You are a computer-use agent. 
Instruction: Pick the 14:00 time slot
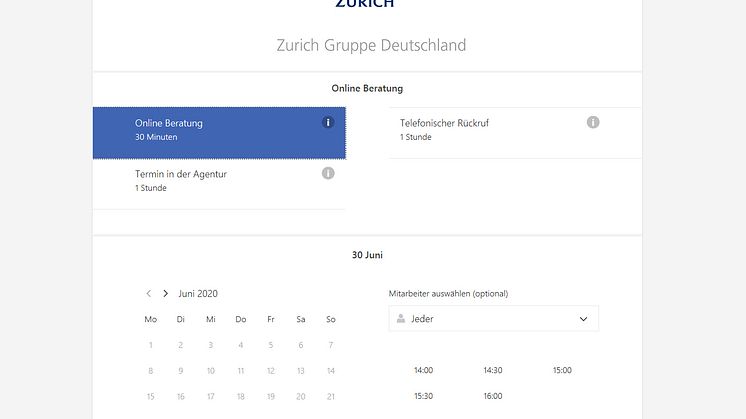pos(423,370)
